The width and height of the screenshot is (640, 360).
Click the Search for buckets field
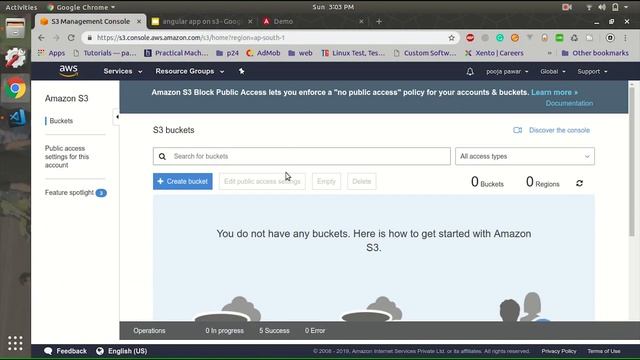pyautogui.click(x=302, y=156)
